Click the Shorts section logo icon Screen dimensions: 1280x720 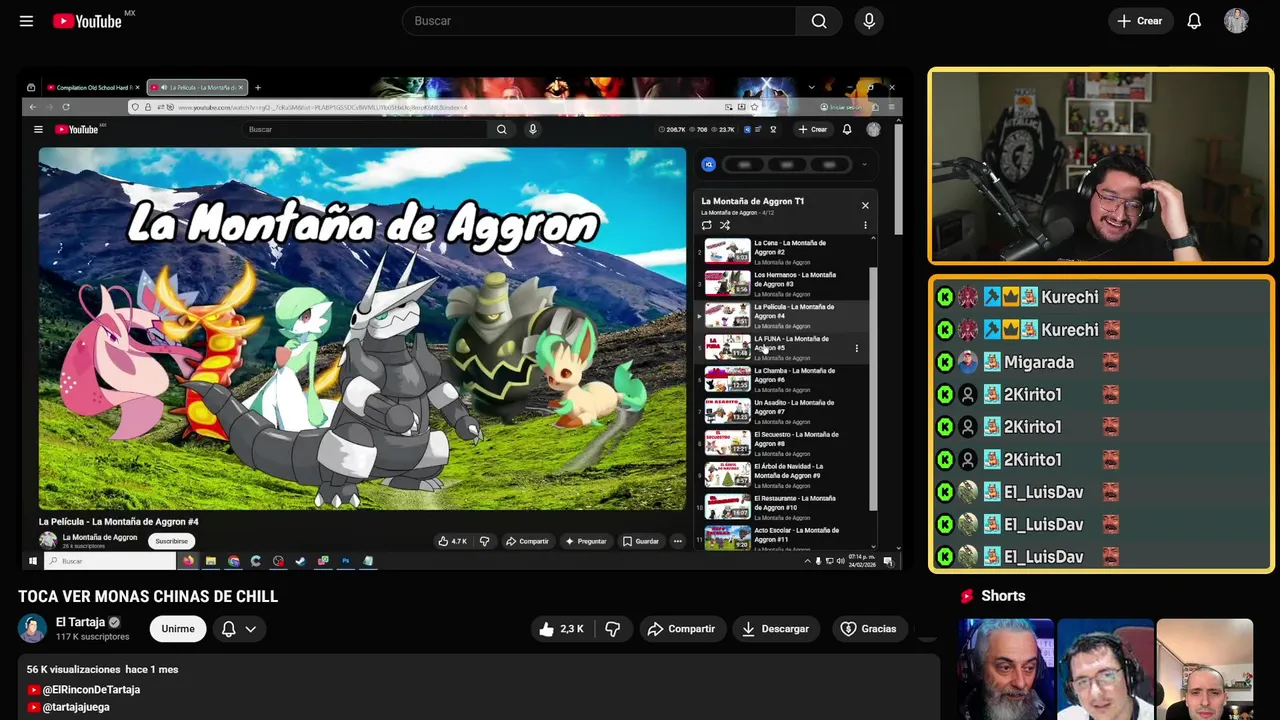pyautogui.click(x=967, y=596)
